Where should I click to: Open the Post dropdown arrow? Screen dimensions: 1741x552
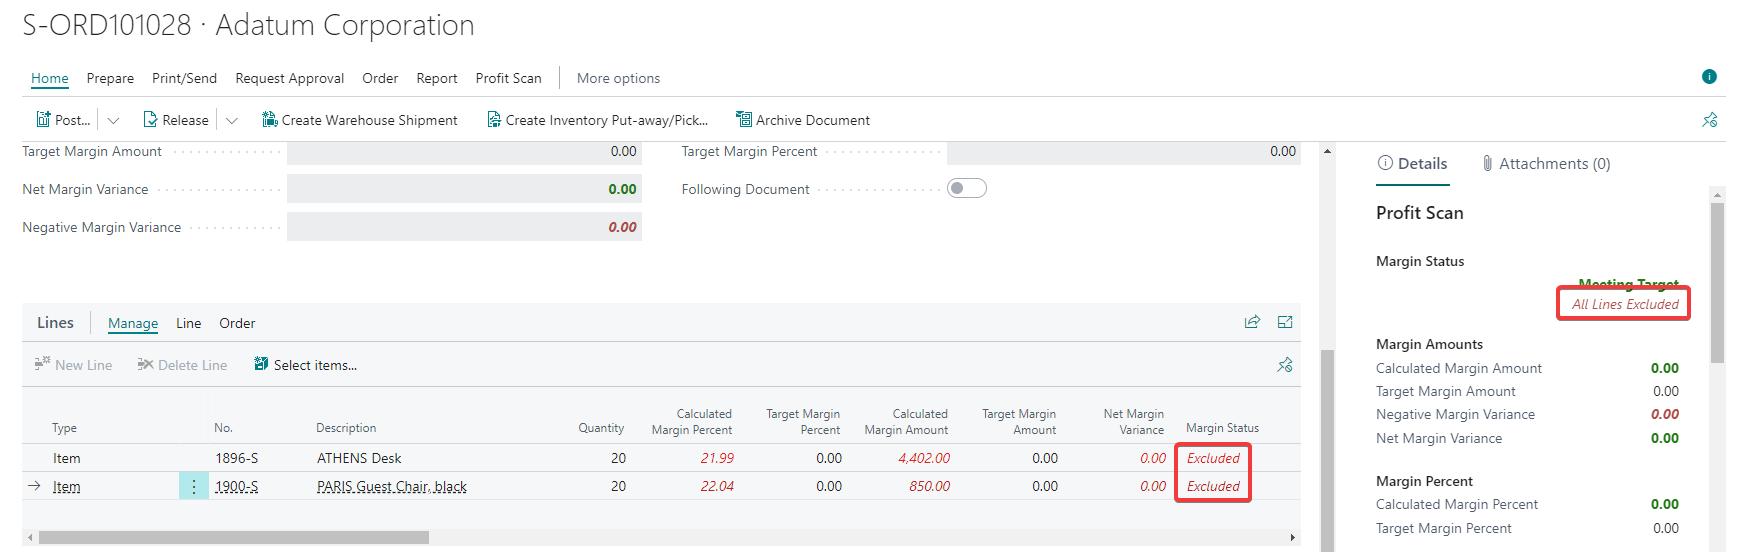click(113, 121)
